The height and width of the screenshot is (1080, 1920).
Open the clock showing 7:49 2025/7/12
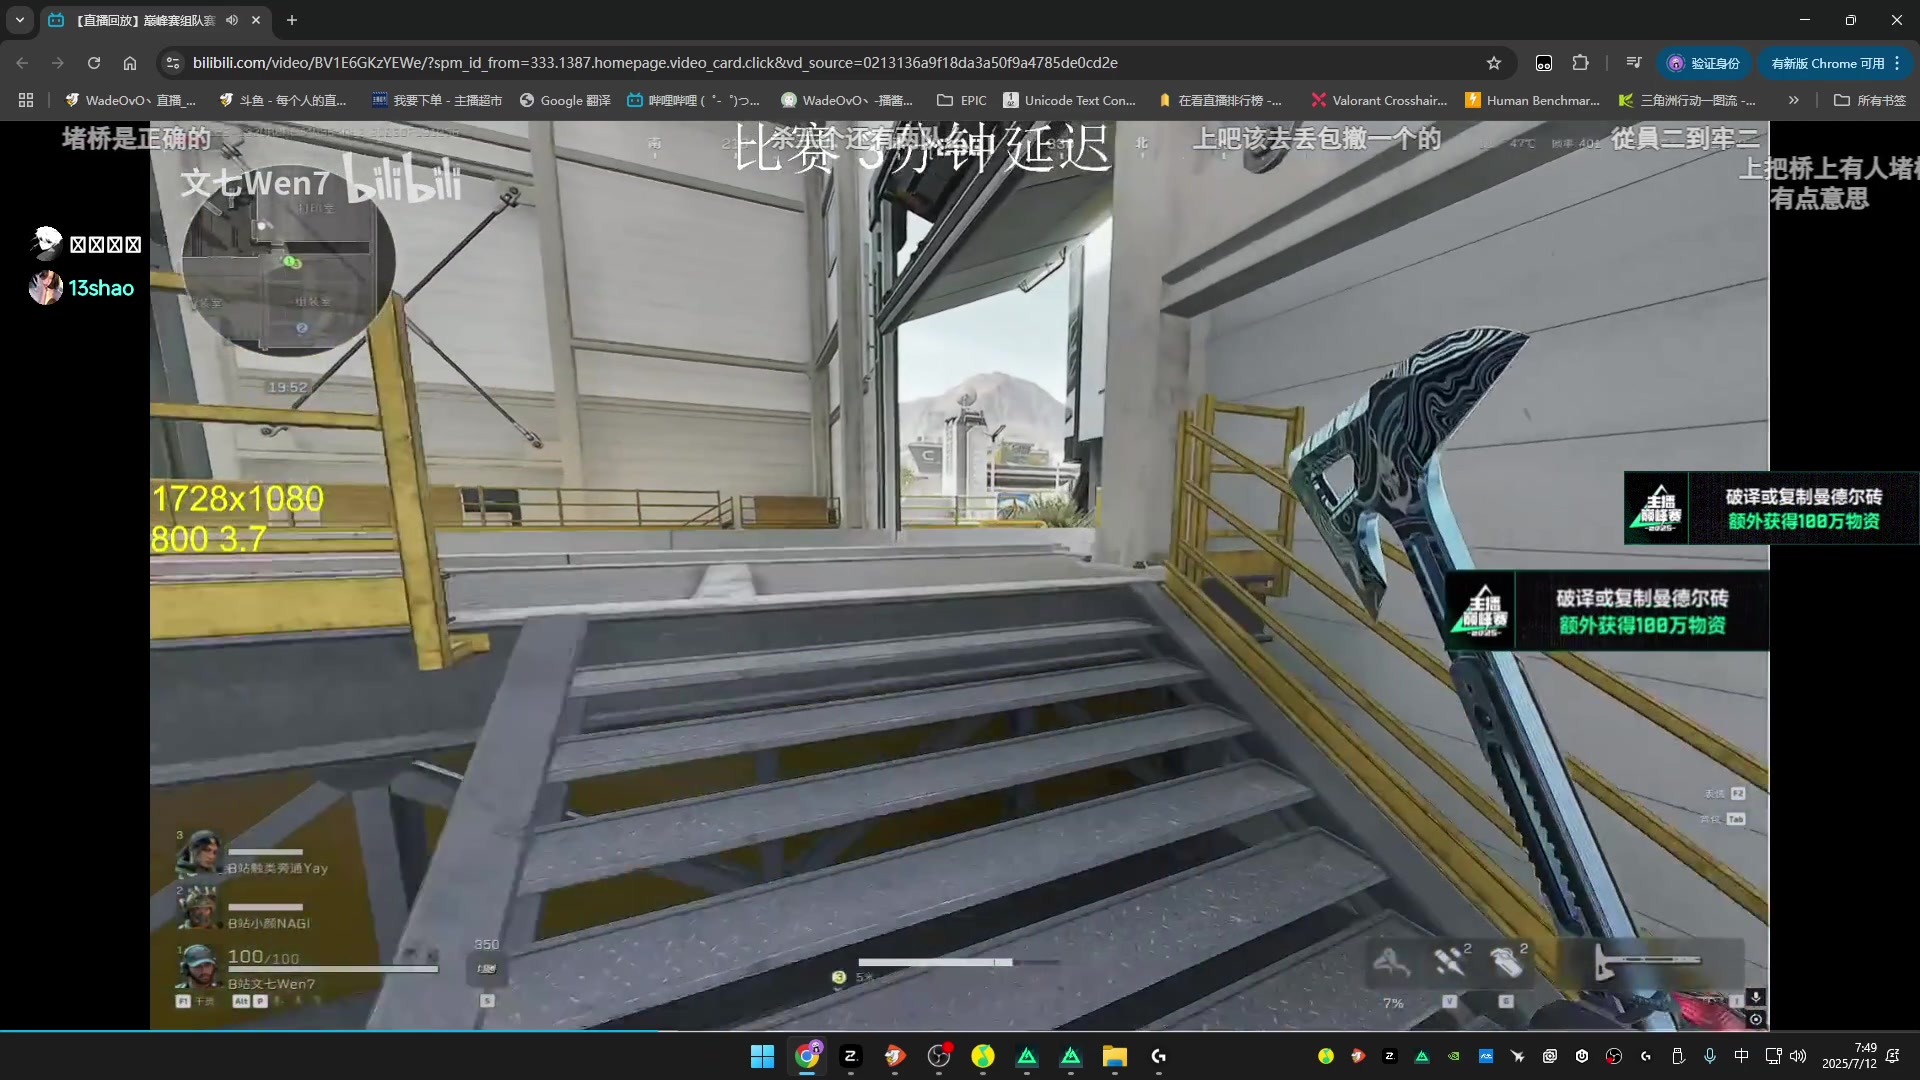(1849, 1056)
